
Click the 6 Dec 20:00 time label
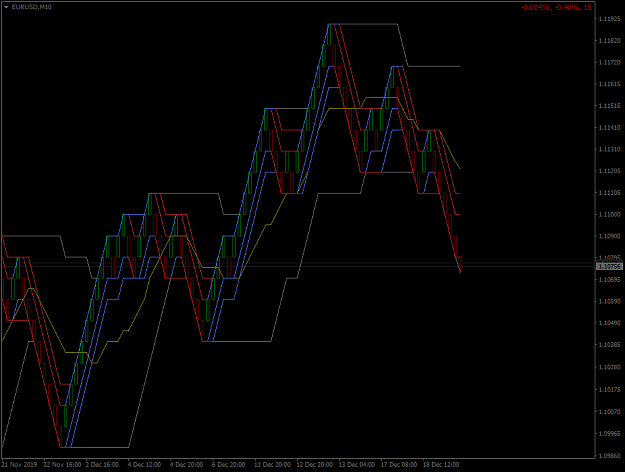point(228,465)
